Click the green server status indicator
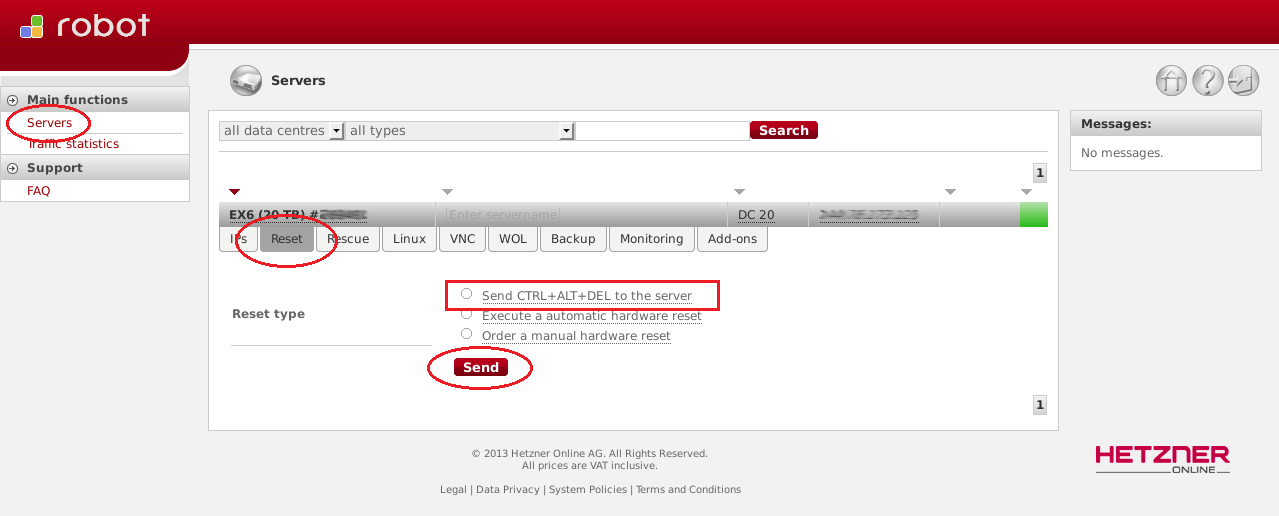Image resolution: width=1279 pixels, height=516 pixels. [x=1034, y=214]
